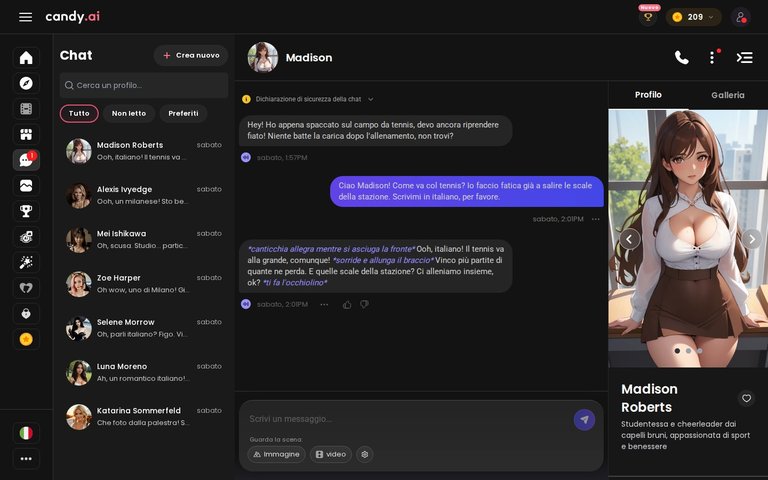768x480 pixels.
Task: Click the trophy icon with Nuovo badge
Action: pos(648,17)
